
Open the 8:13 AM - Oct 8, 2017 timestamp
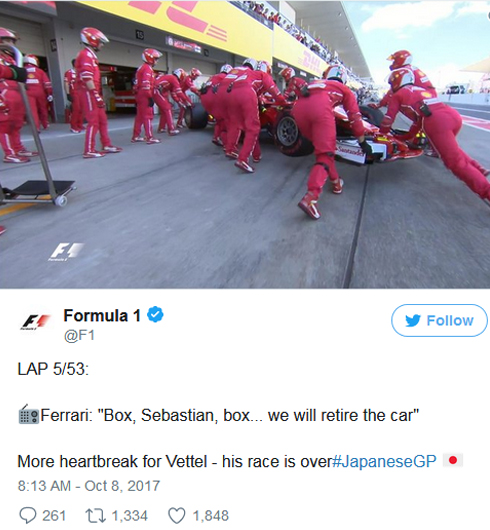[89, 486]
